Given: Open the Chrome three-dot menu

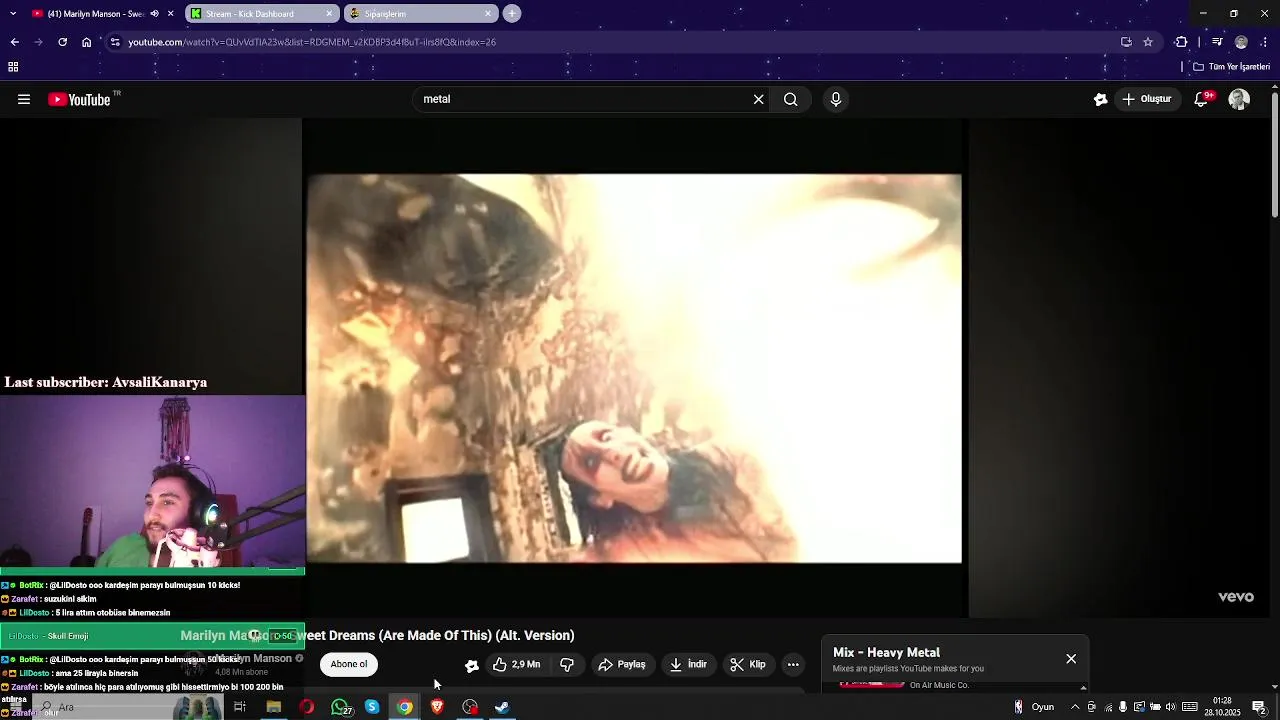Looking at the screenshot, I should pyautogui.click(x=1265, y=42).
